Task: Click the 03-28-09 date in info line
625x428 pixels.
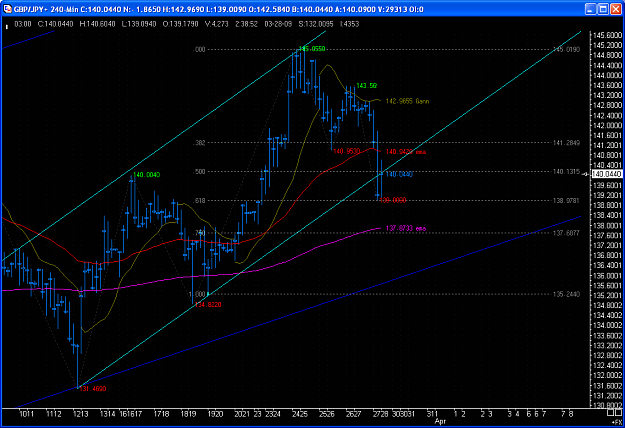Action: coord(278,24)
